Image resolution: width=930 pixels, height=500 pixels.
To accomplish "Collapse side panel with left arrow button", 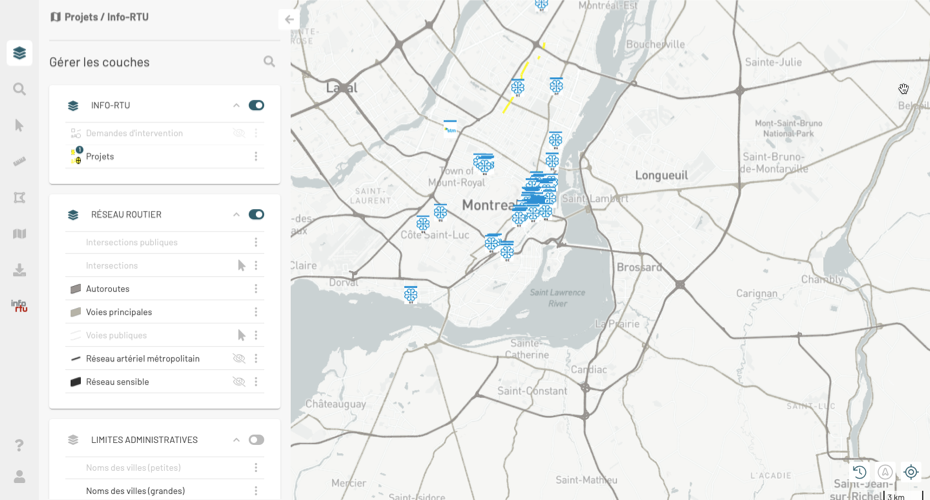I will click(289, 19).
